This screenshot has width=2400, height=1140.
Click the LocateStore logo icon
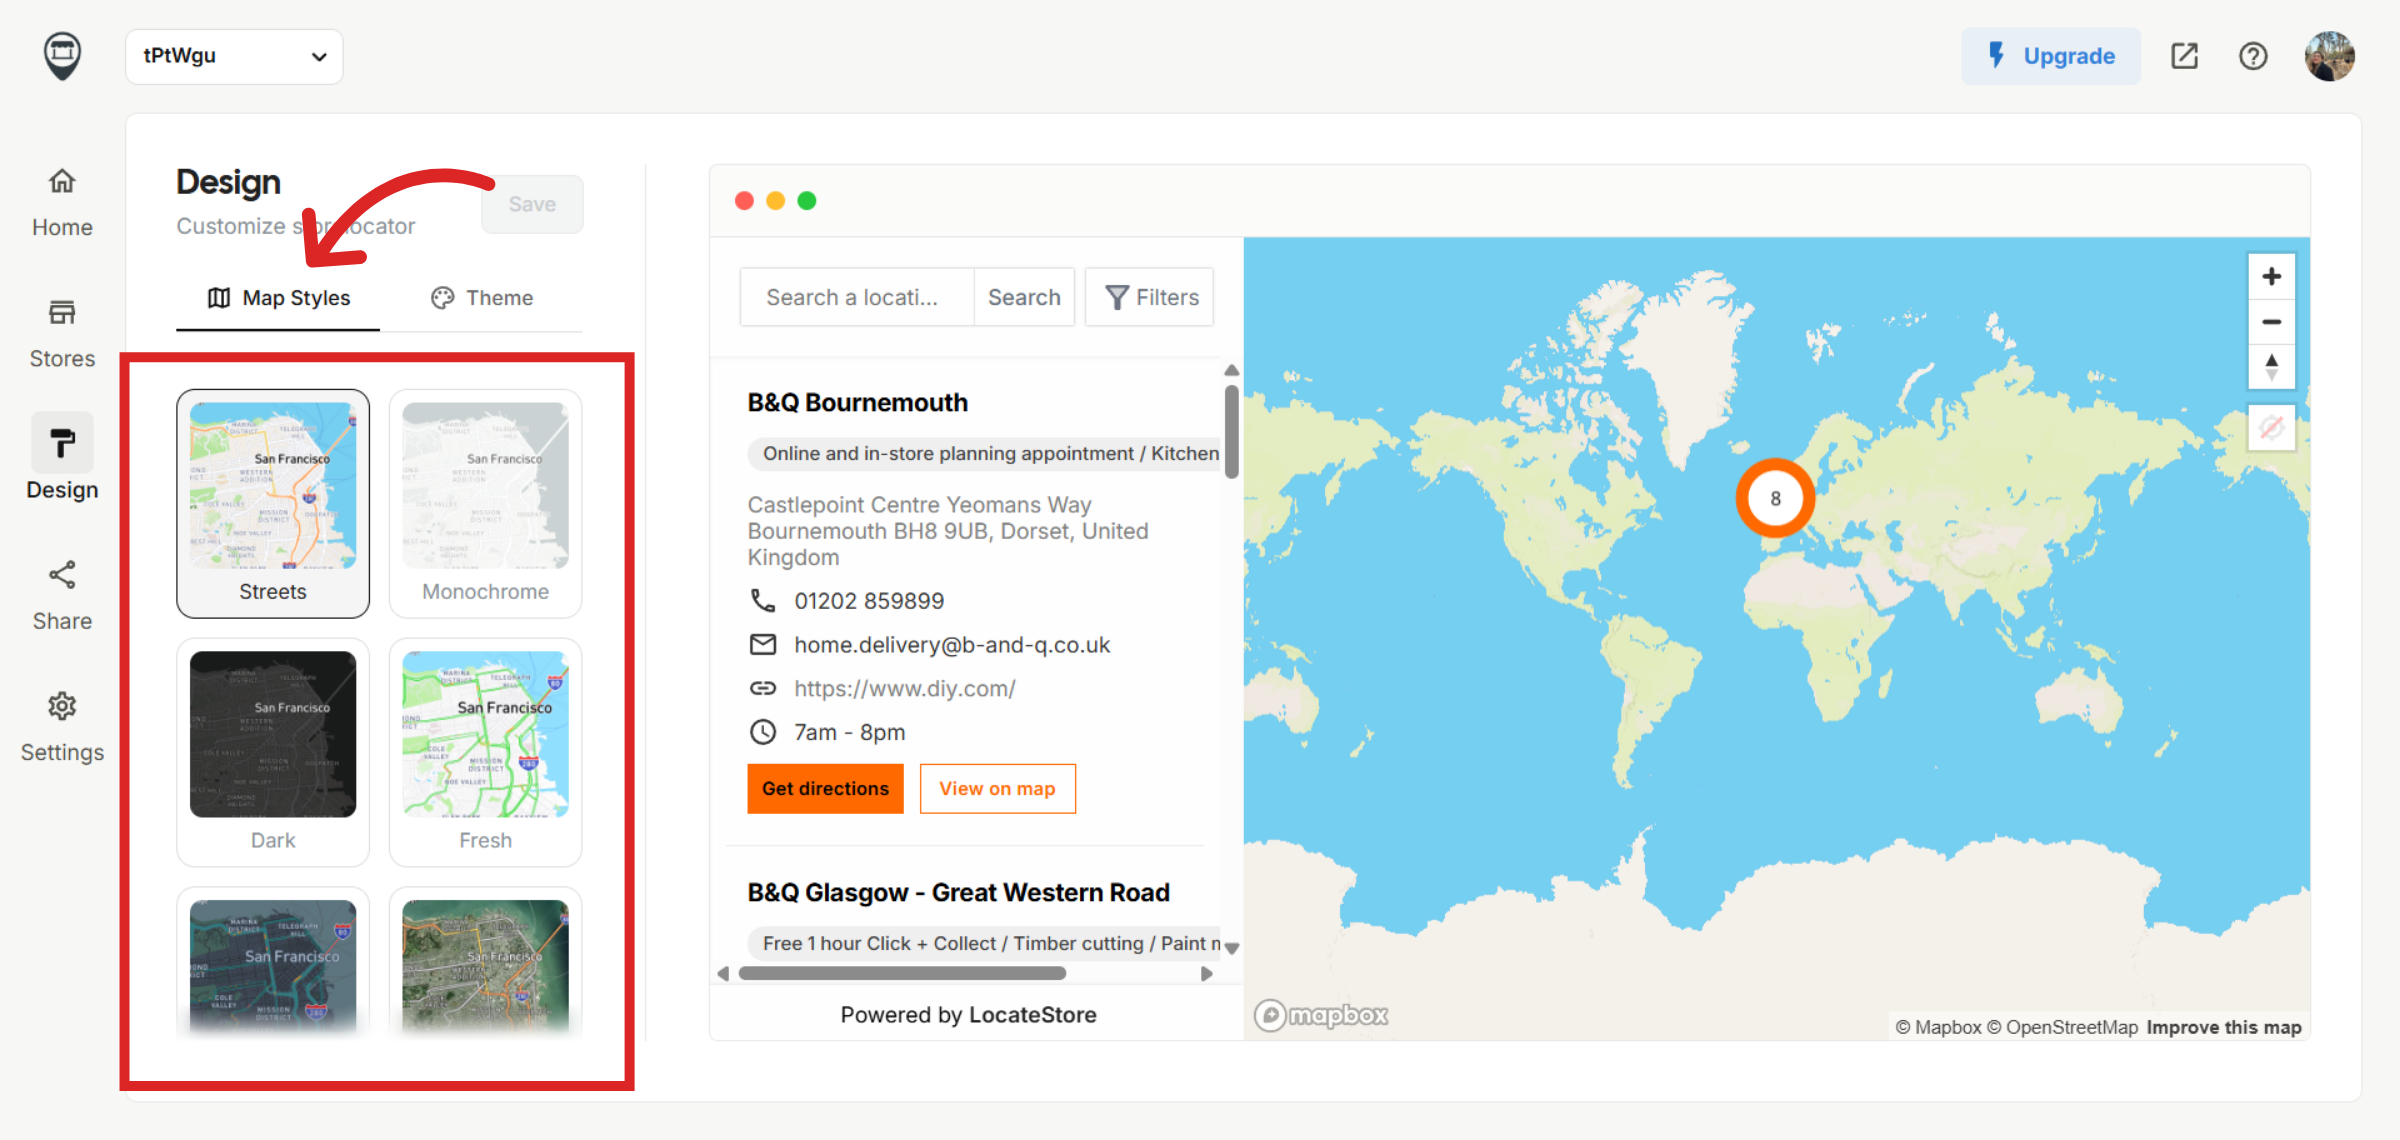62,55
